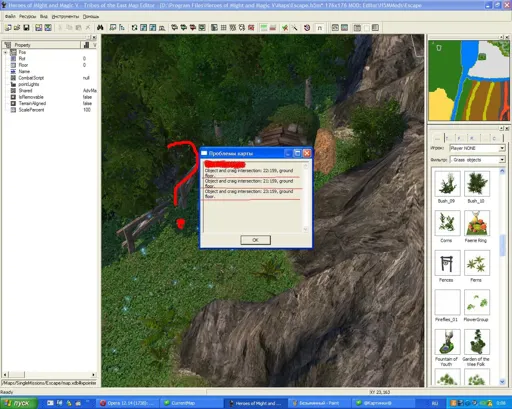Save the map with the floppy disk icon
512x409 pixels.
tap(26, 28)
